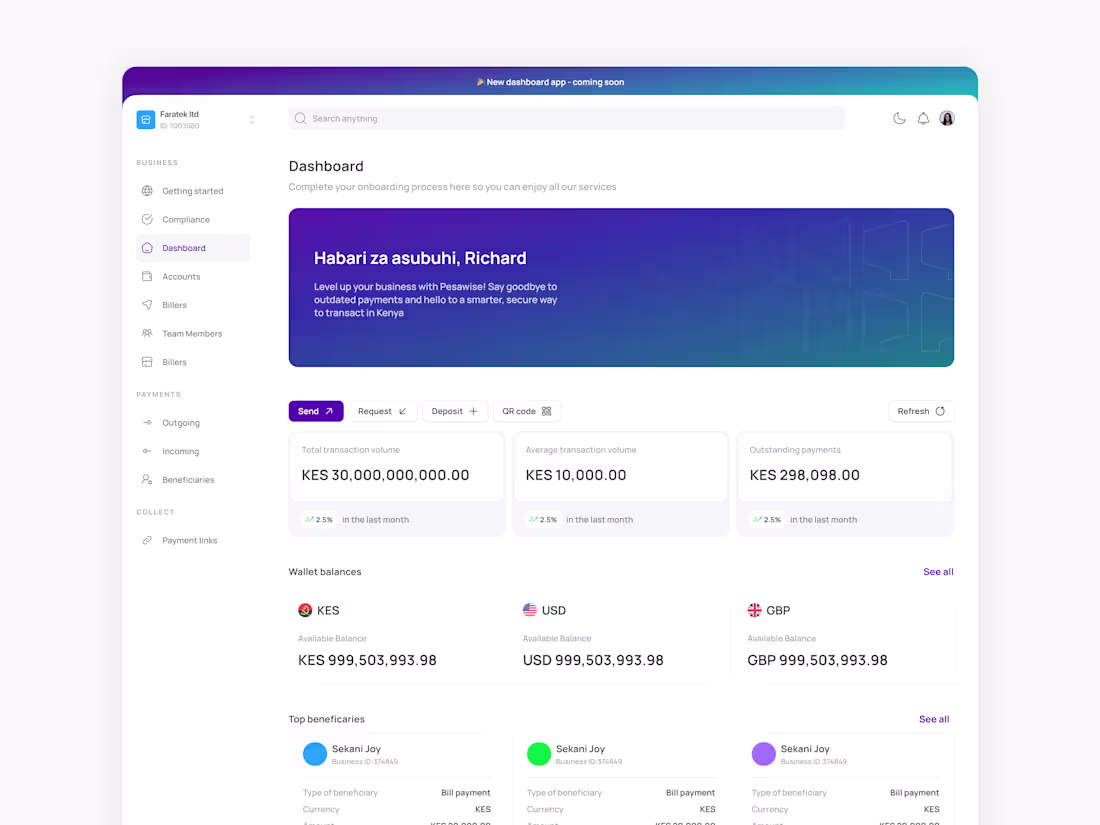The width and height of the screenshot is (1100, 825).
Task: Open the notifications bell
Action: pyautogui.click(x=923, y=117)
